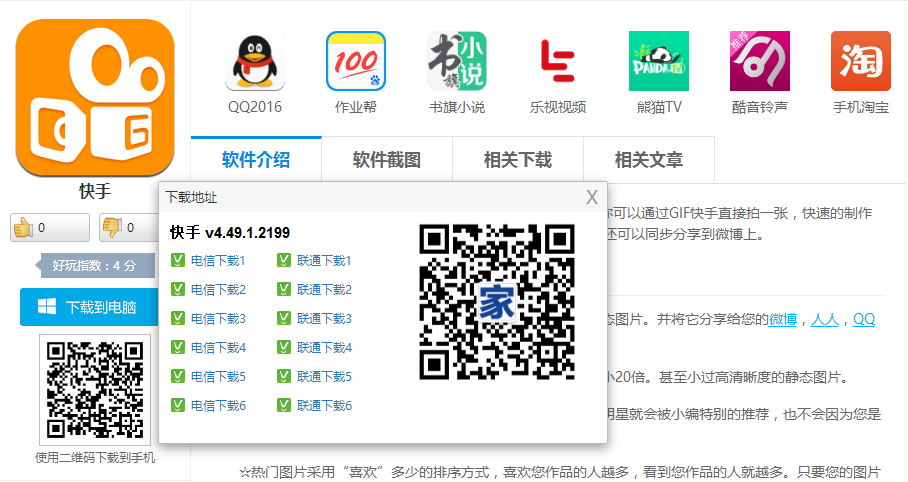
Task: Open the 相关下载 tab
Action: 518,160
